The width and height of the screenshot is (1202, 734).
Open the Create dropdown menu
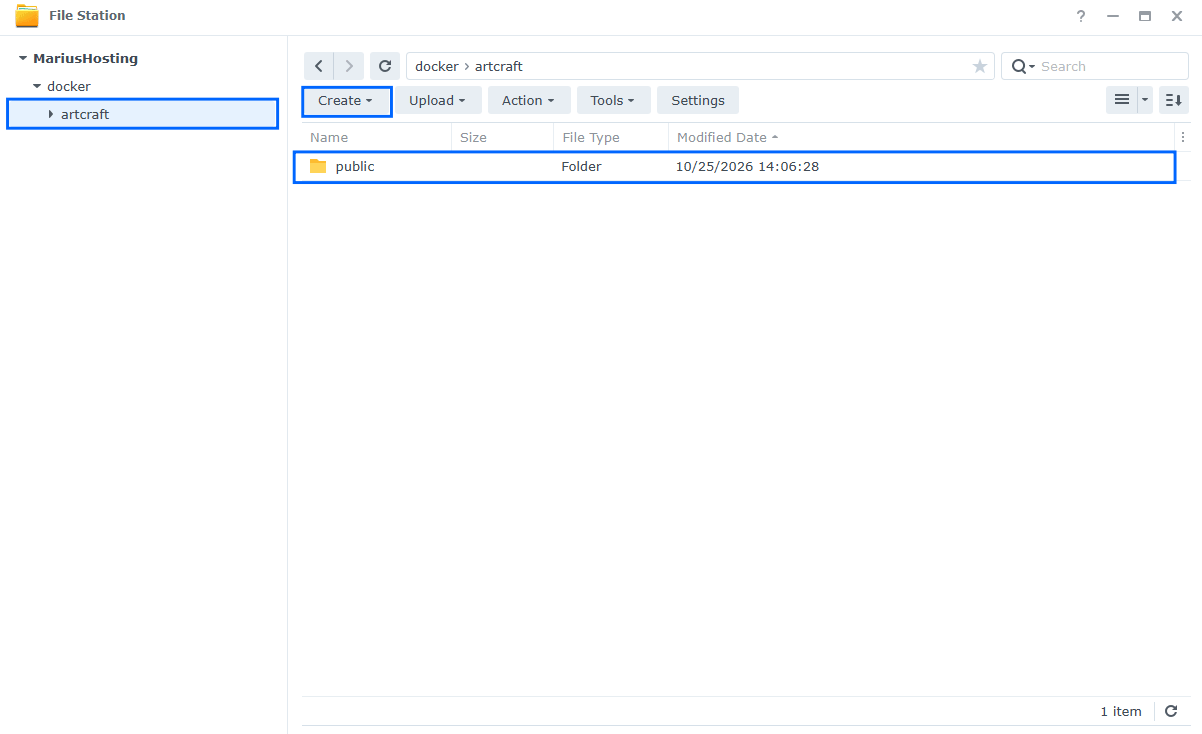click(x=346, y=100)
